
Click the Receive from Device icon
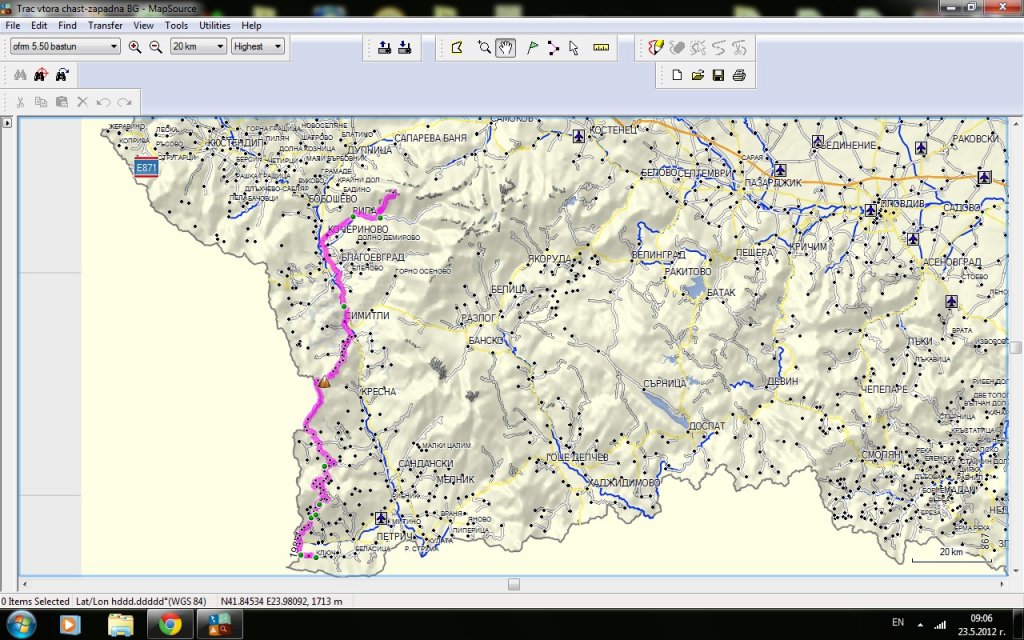[404, 47]
